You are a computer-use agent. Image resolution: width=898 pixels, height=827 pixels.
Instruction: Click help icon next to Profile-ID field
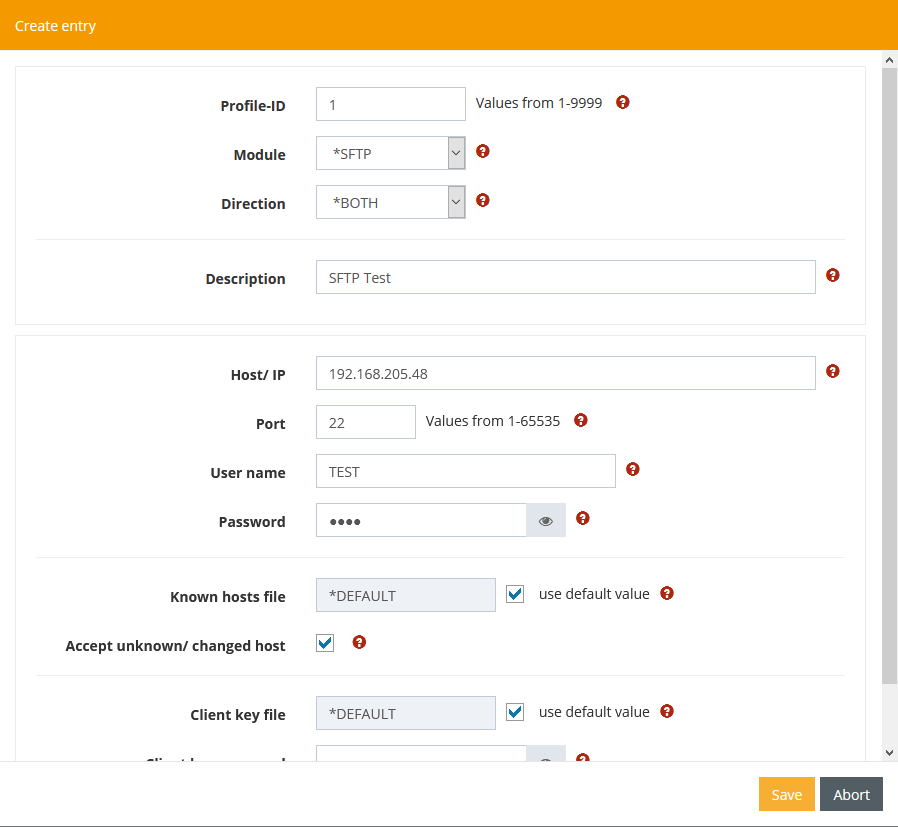point(623,102)
